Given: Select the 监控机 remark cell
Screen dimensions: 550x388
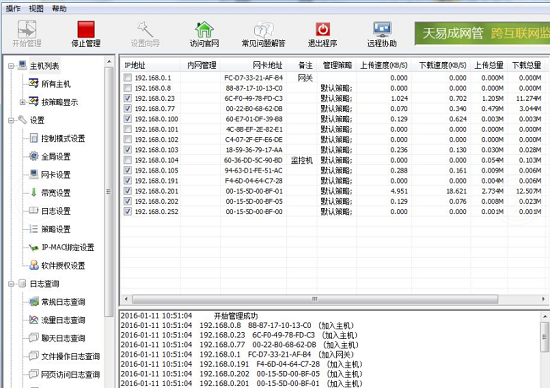Looking at the screenshot, I should [x=302, y=160].
